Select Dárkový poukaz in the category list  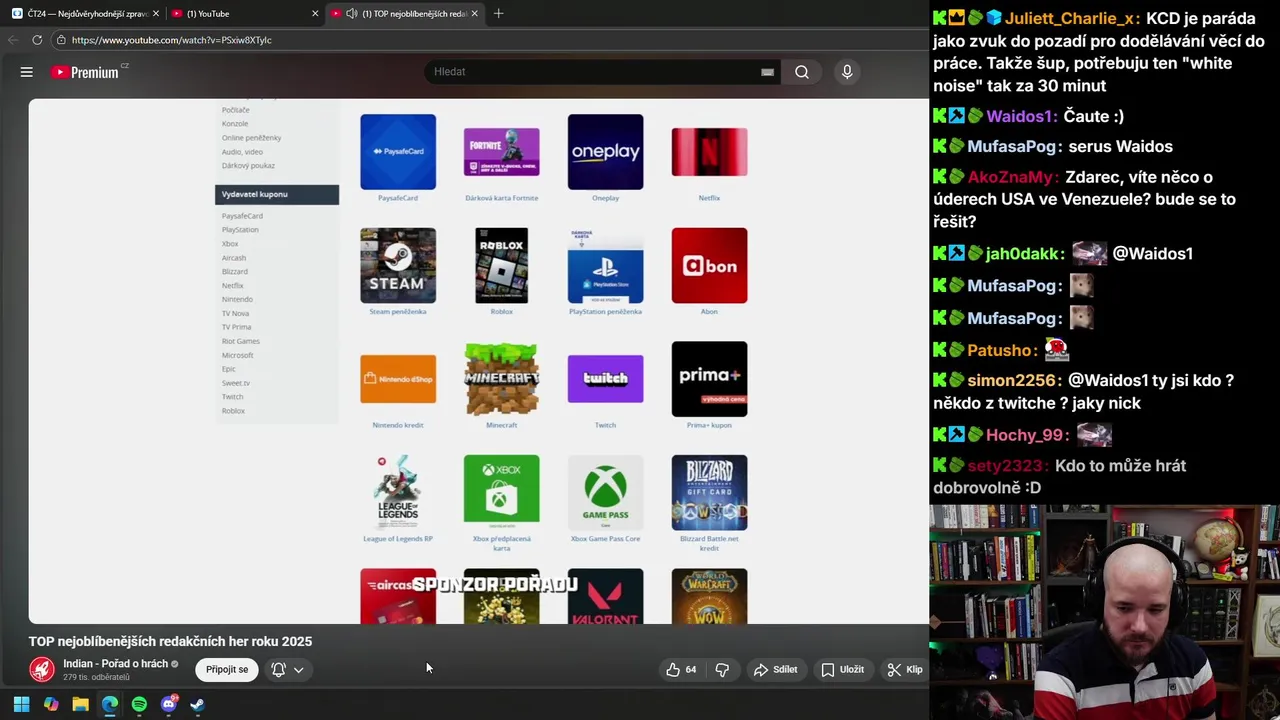248,166
